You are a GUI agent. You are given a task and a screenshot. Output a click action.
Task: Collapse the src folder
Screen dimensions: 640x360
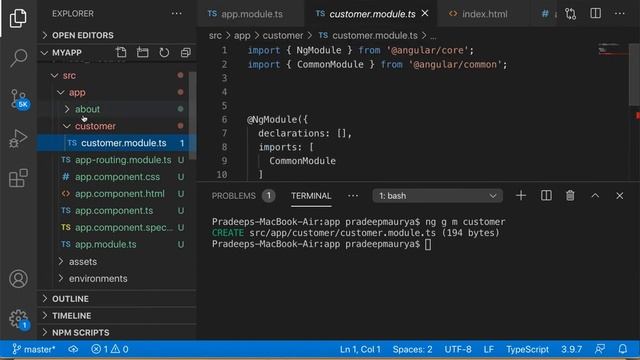[x=69, y=76]
